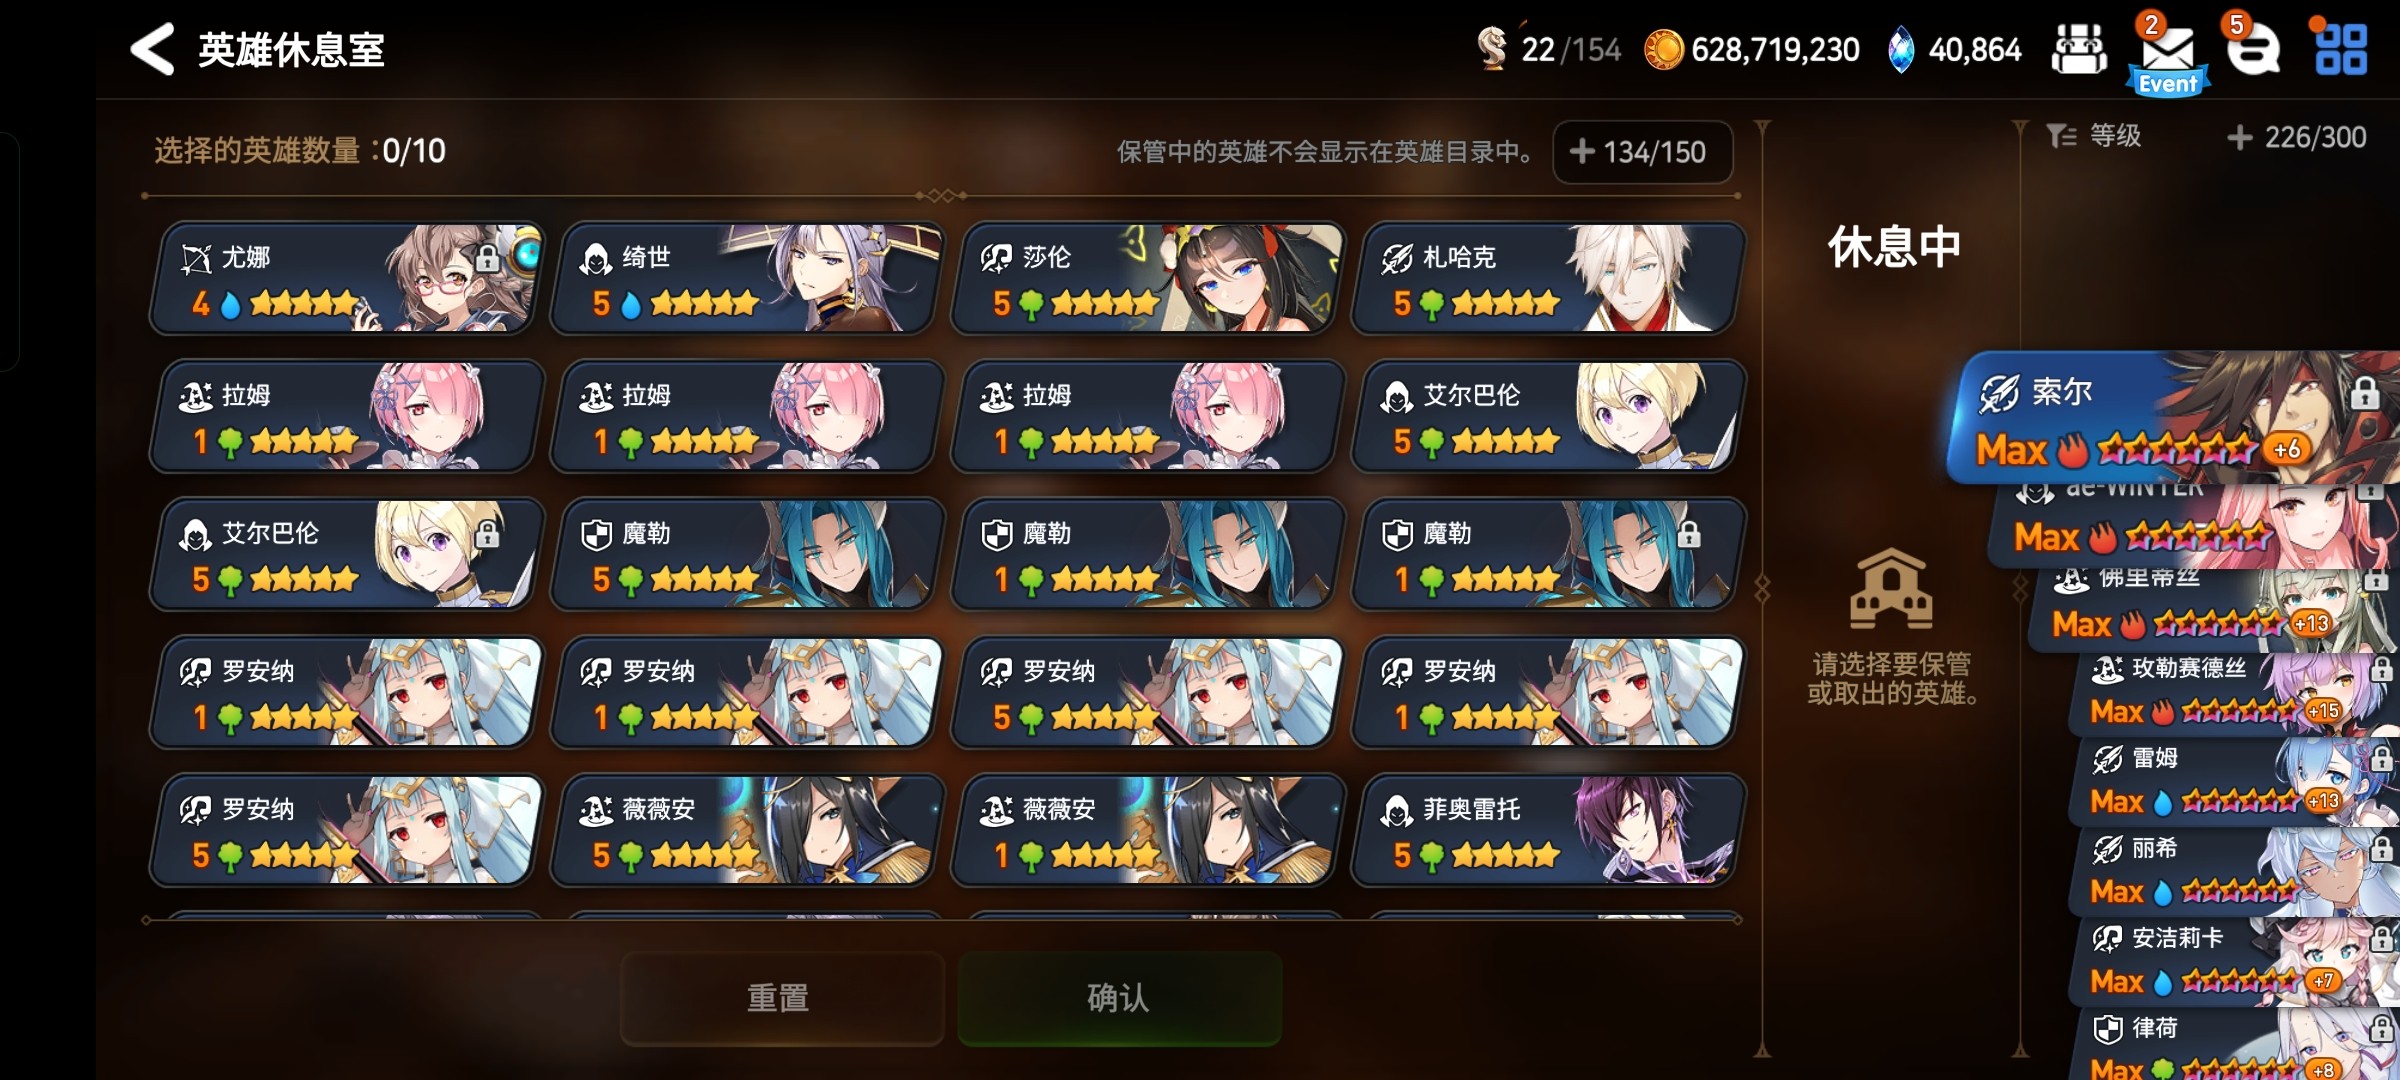Expand waiting room slots 134/150

coord(1642,152)
